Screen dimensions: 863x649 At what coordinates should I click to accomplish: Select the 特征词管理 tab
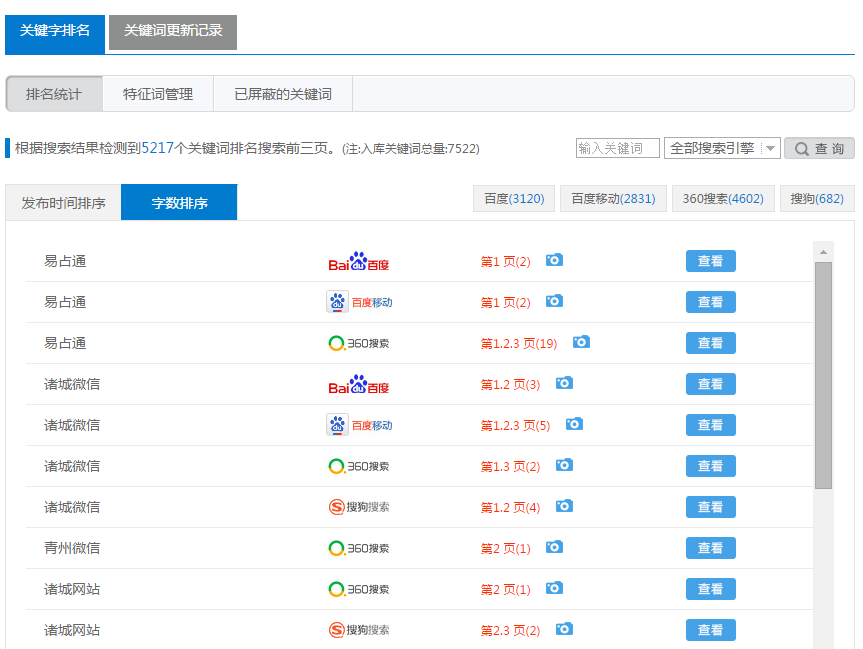[158, 94]
